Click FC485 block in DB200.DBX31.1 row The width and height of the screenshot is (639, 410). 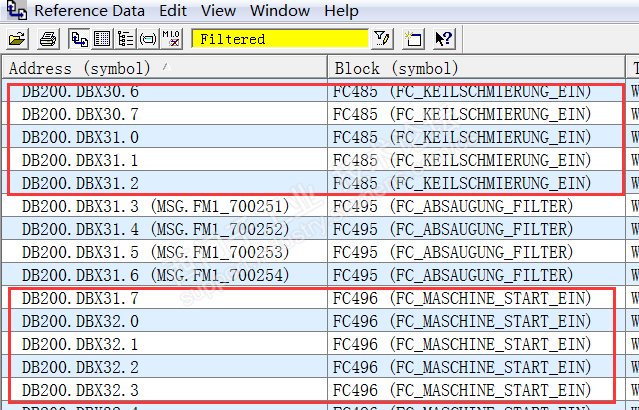point(462,160)
